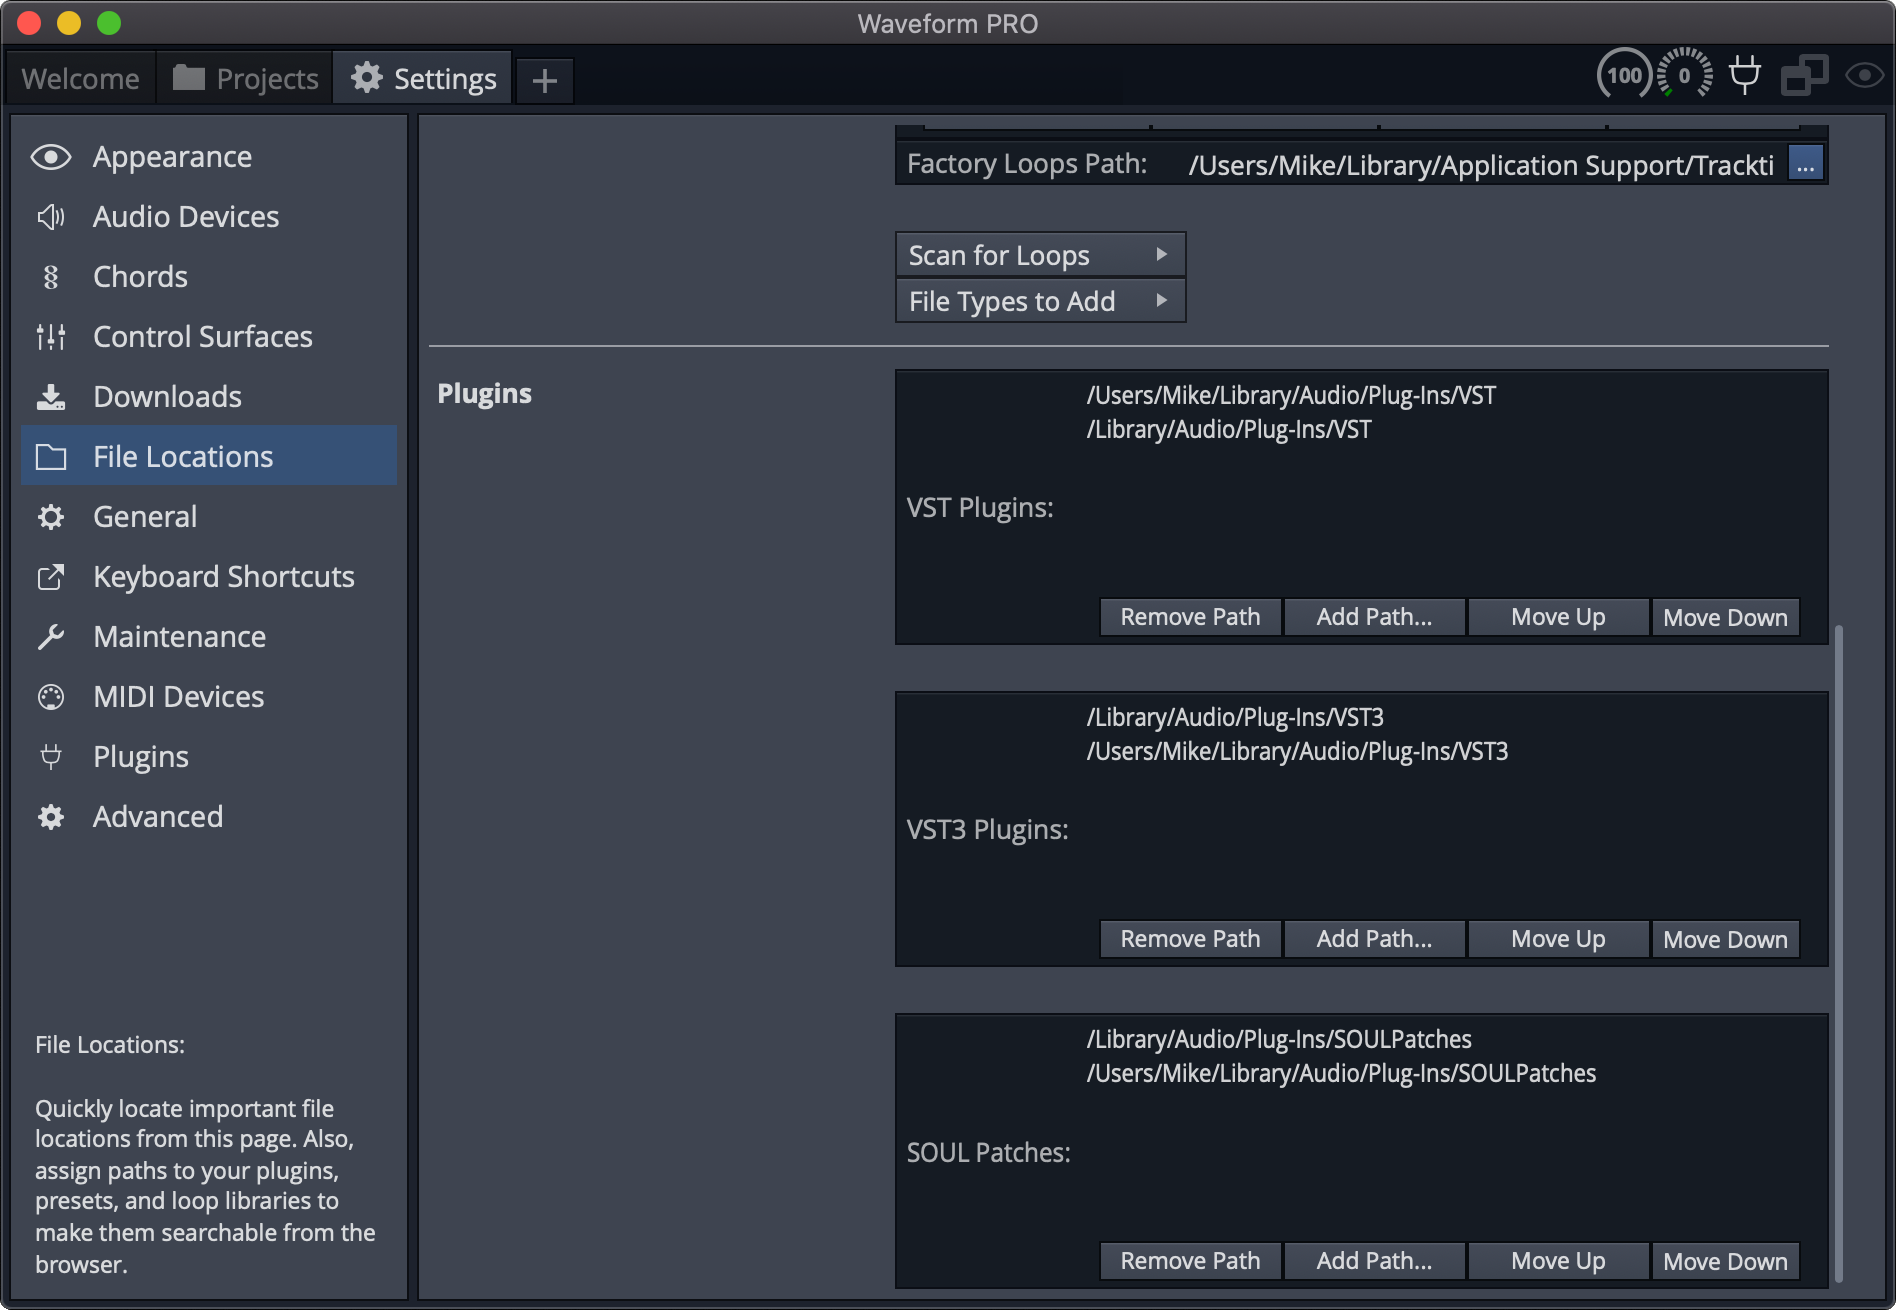Select /Library/Audio/Plug-Ins/VST path entry

pos(1229,429)
